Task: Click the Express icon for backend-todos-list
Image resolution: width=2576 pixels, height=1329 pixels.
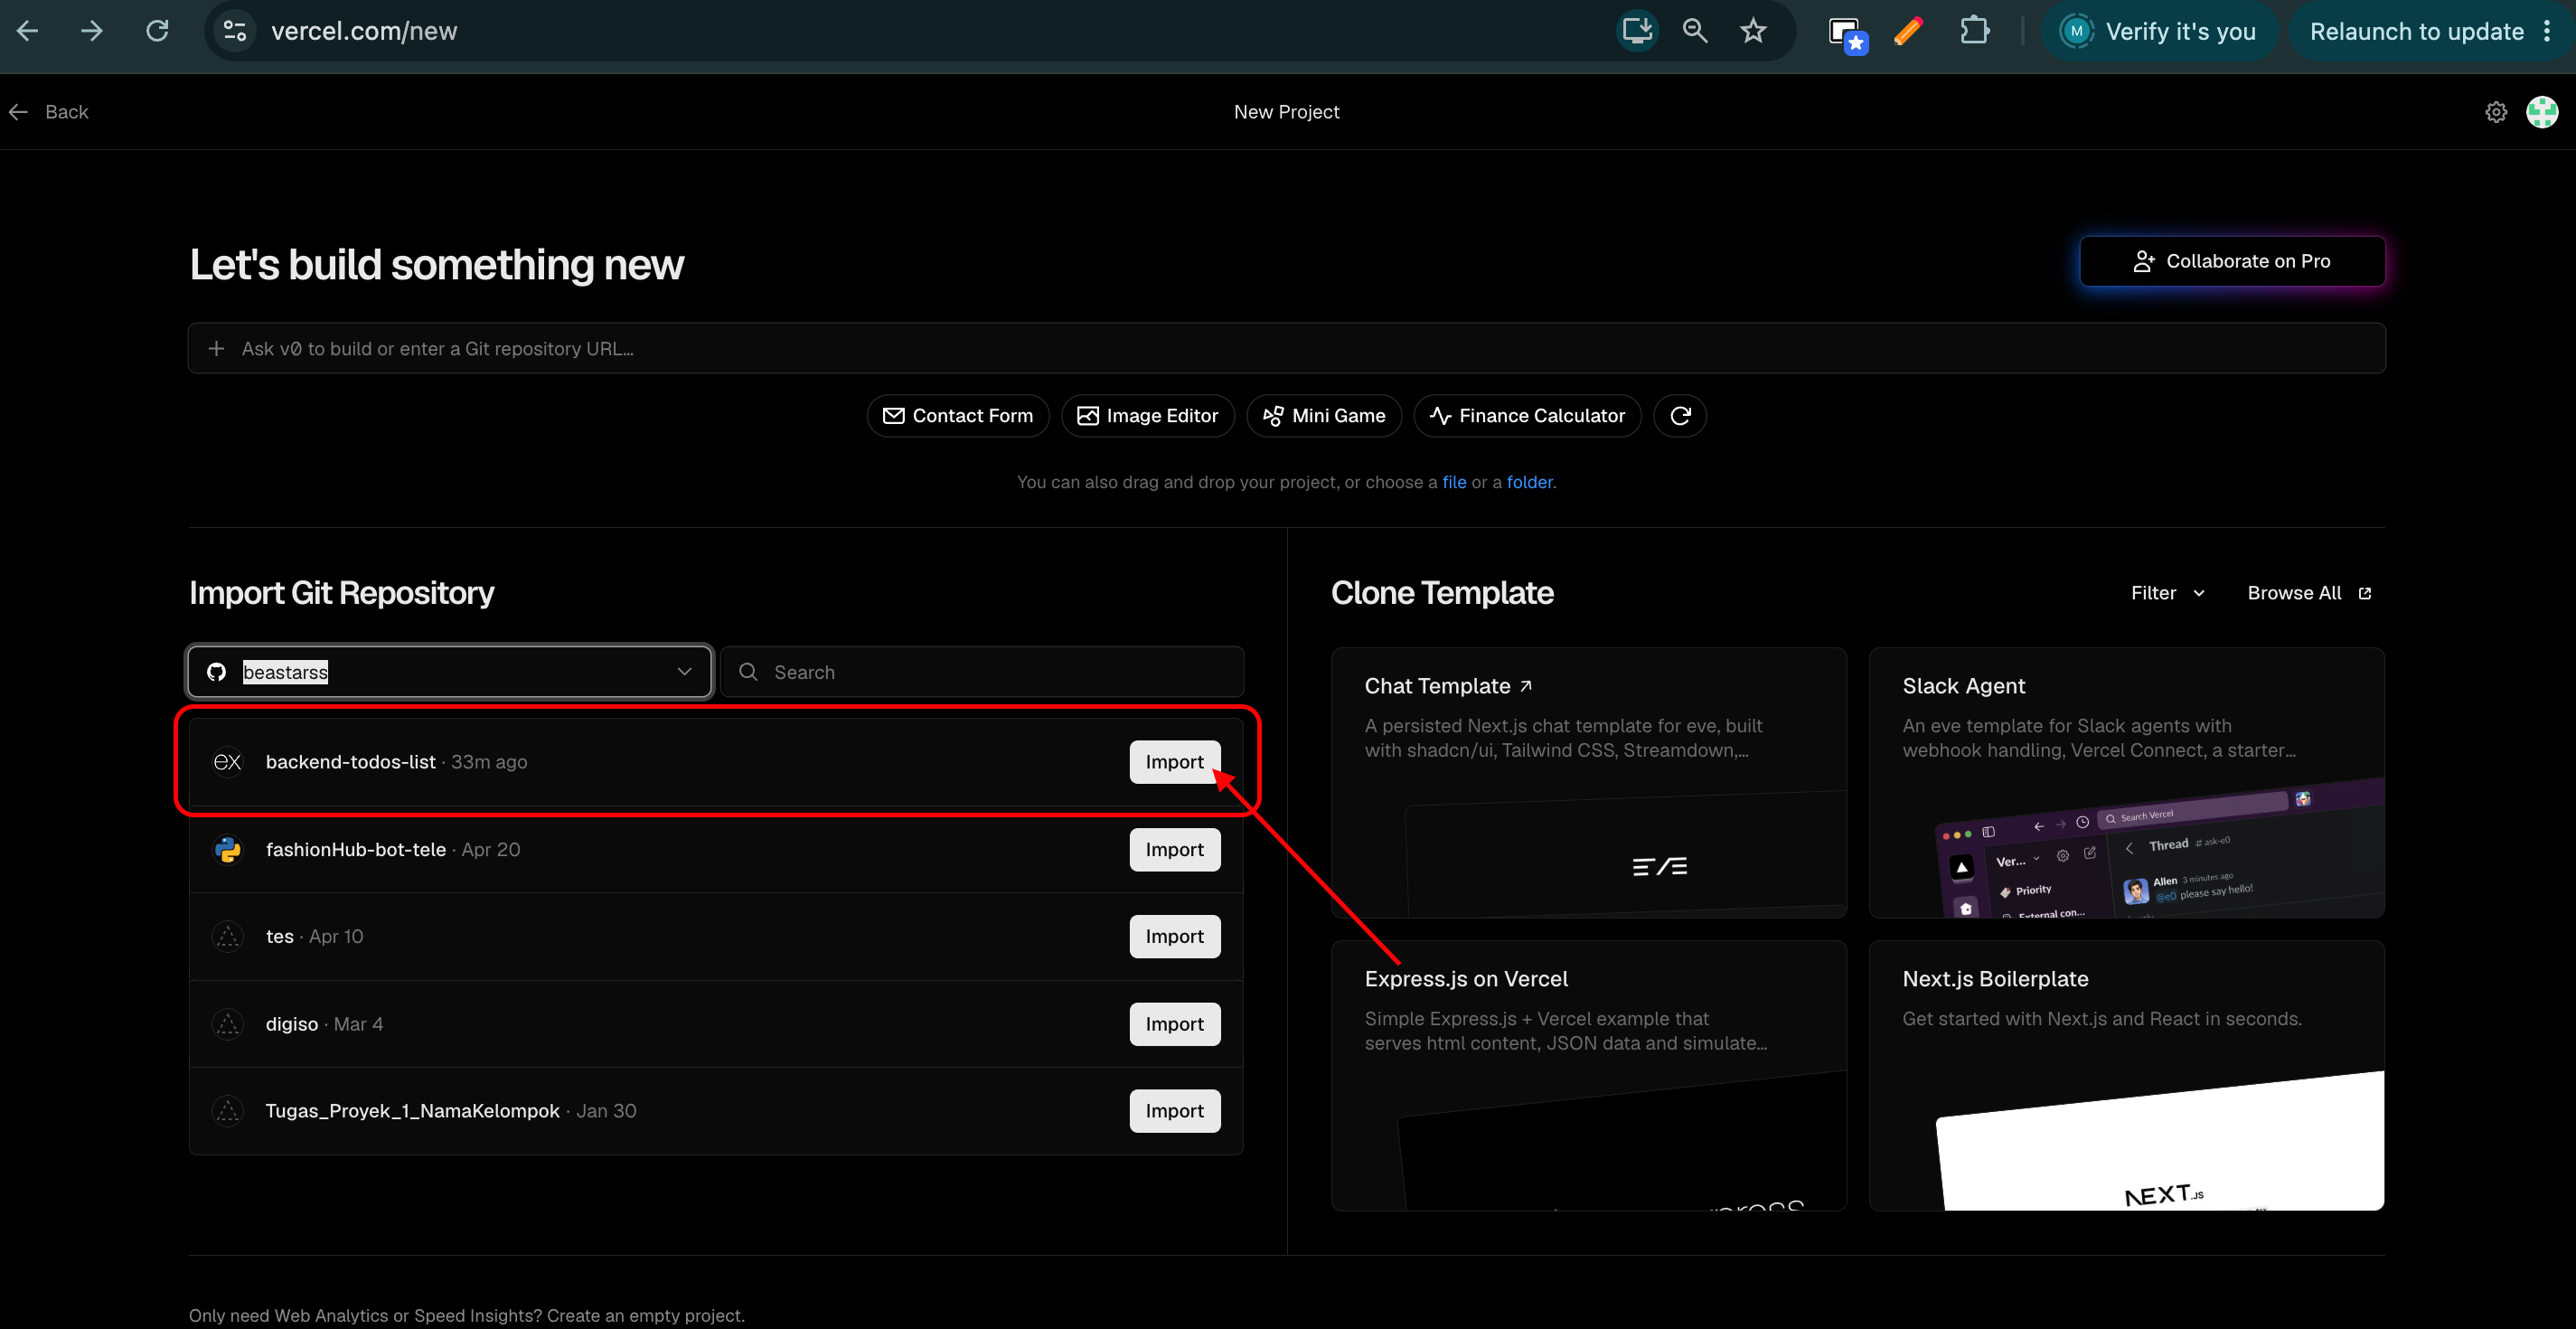Action: point(228,762)
